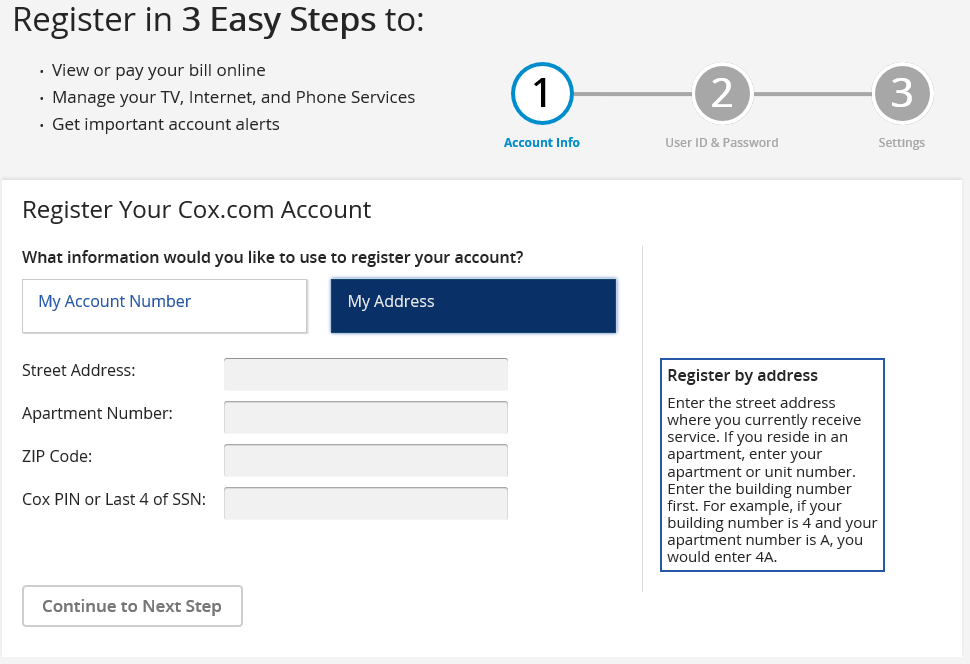Screen dimensions: 970x664
Task: Click the ZIP Code label
Action: tap(57, 456)
